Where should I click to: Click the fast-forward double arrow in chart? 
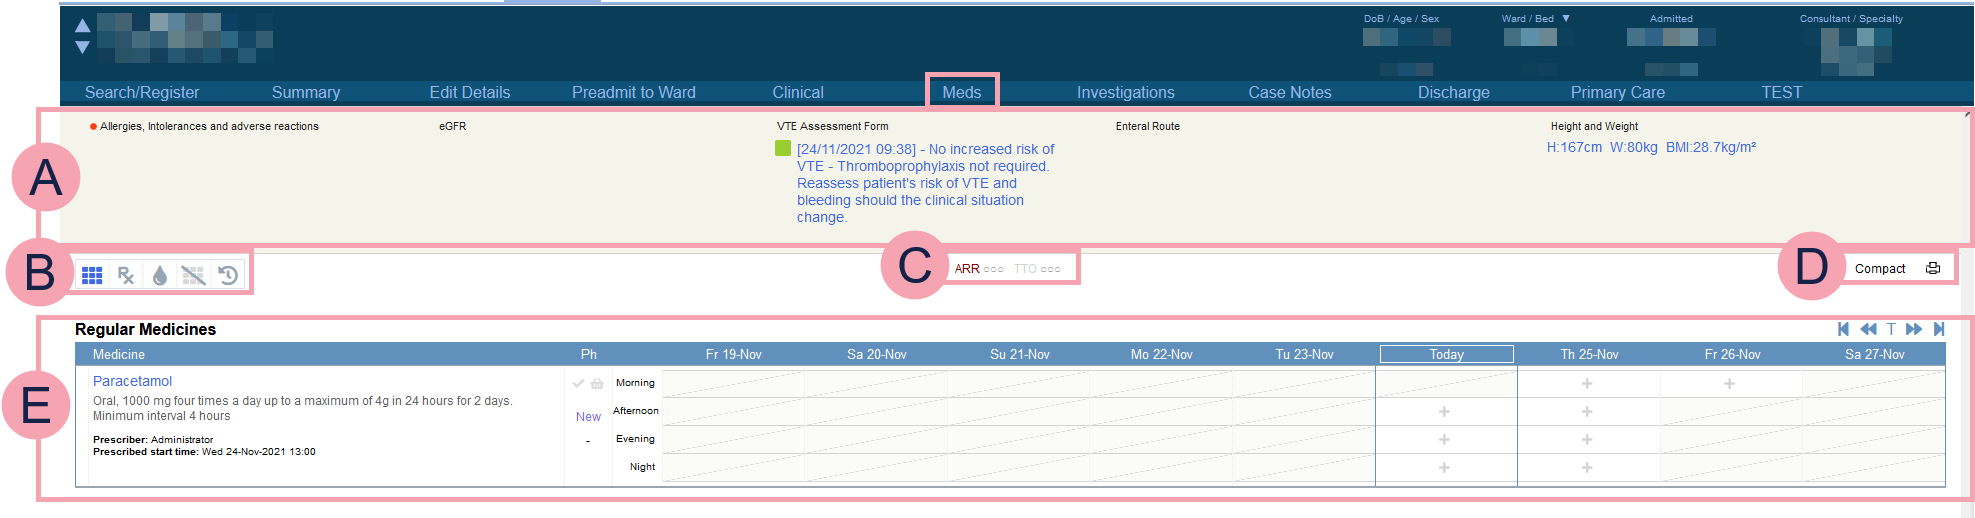click(x=1914, y=329)
